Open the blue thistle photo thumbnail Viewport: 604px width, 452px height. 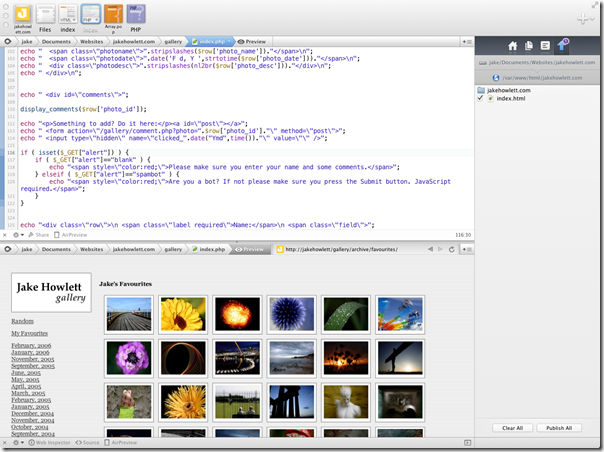coord(292,314)
